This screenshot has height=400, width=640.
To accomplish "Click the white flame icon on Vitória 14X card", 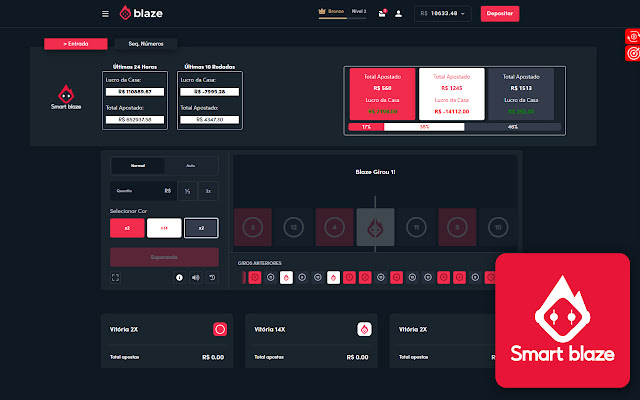I will [364, 329].
